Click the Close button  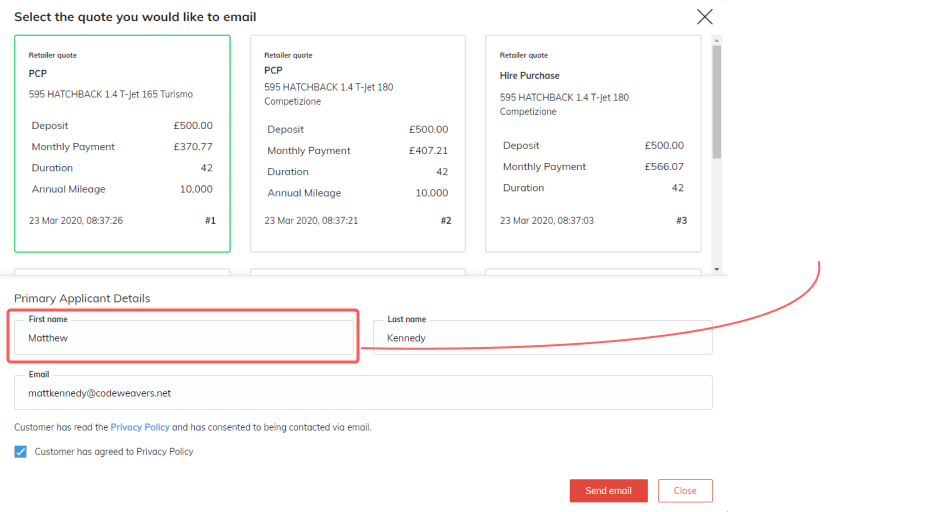pos(685,491)
